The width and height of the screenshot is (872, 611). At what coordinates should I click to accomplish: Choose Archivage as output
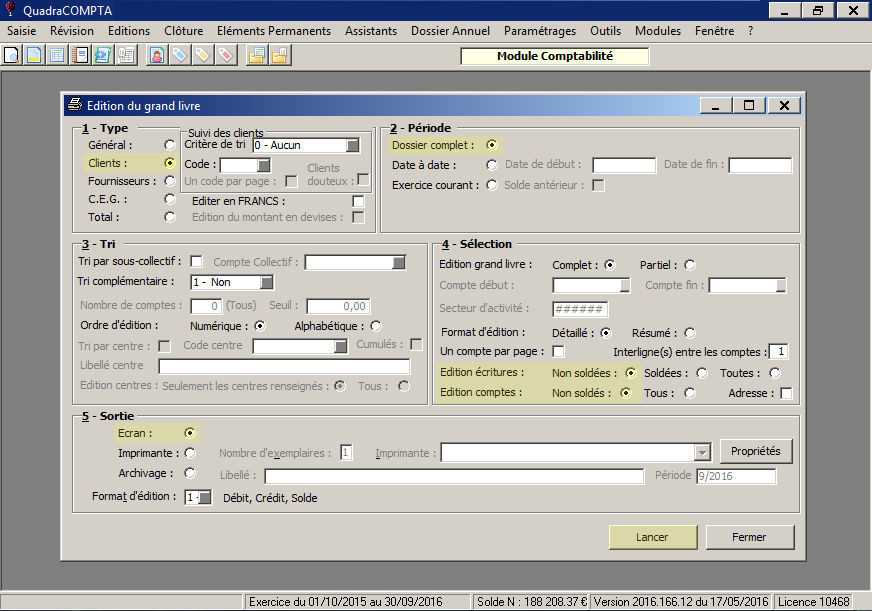(x=190, y=473)
